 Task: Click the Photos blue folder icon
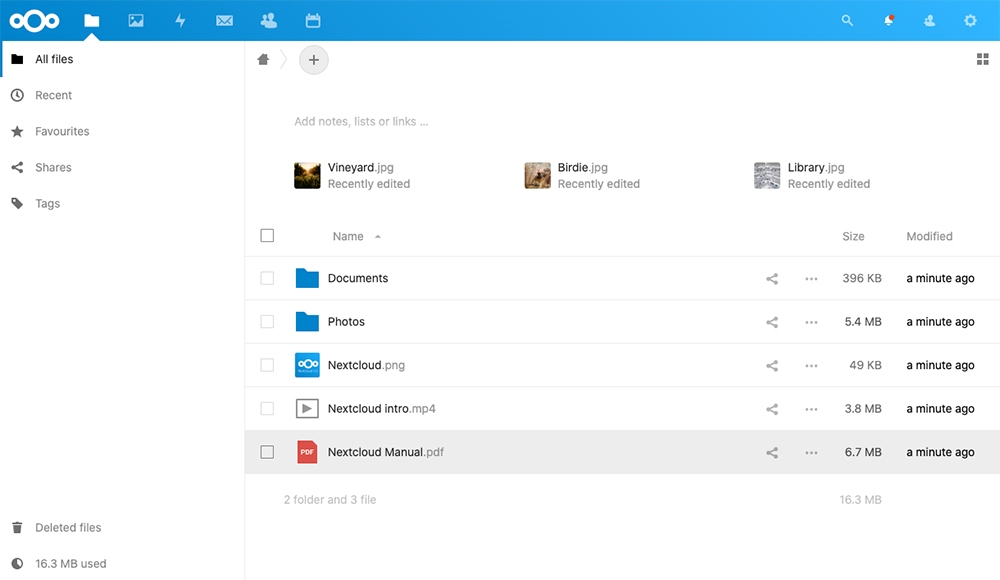pyautogui.click(x=307, y=322)
